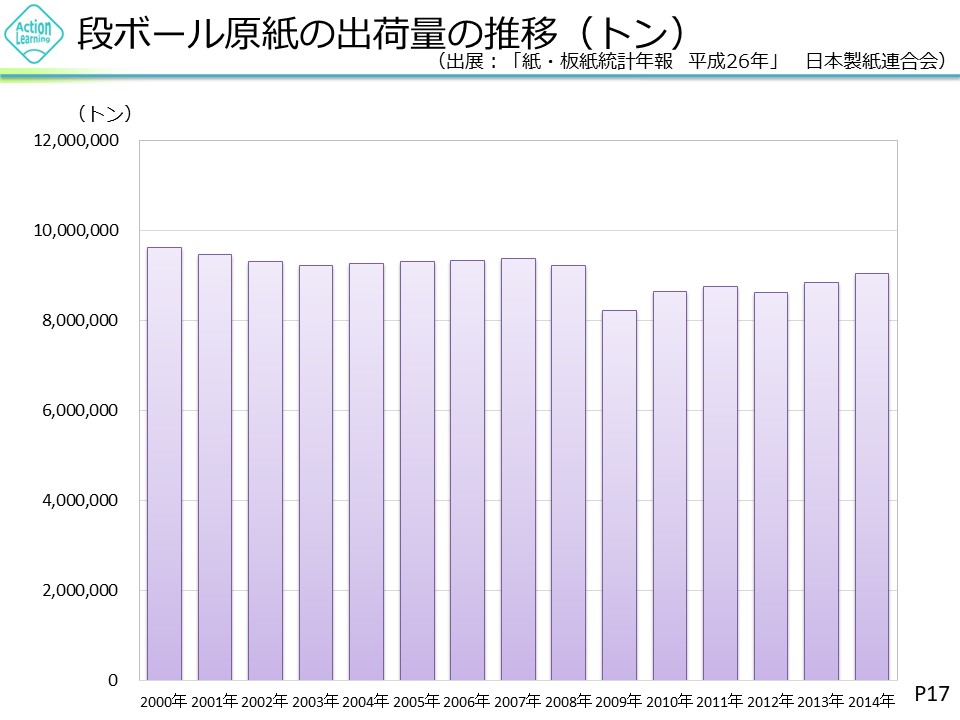Screen dimensions: 960x720
Task: Click the P17 page number
Action: click(932, 692)
